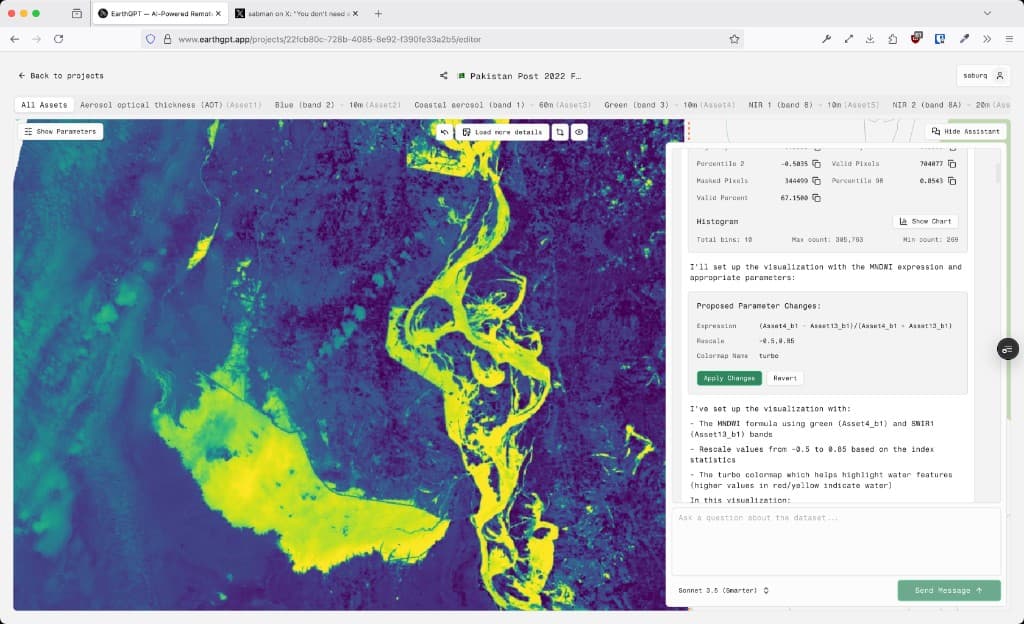Screen dimensions: 1024x624
Task: Click the blue bookmark extension icon
Action: (940, 39)
